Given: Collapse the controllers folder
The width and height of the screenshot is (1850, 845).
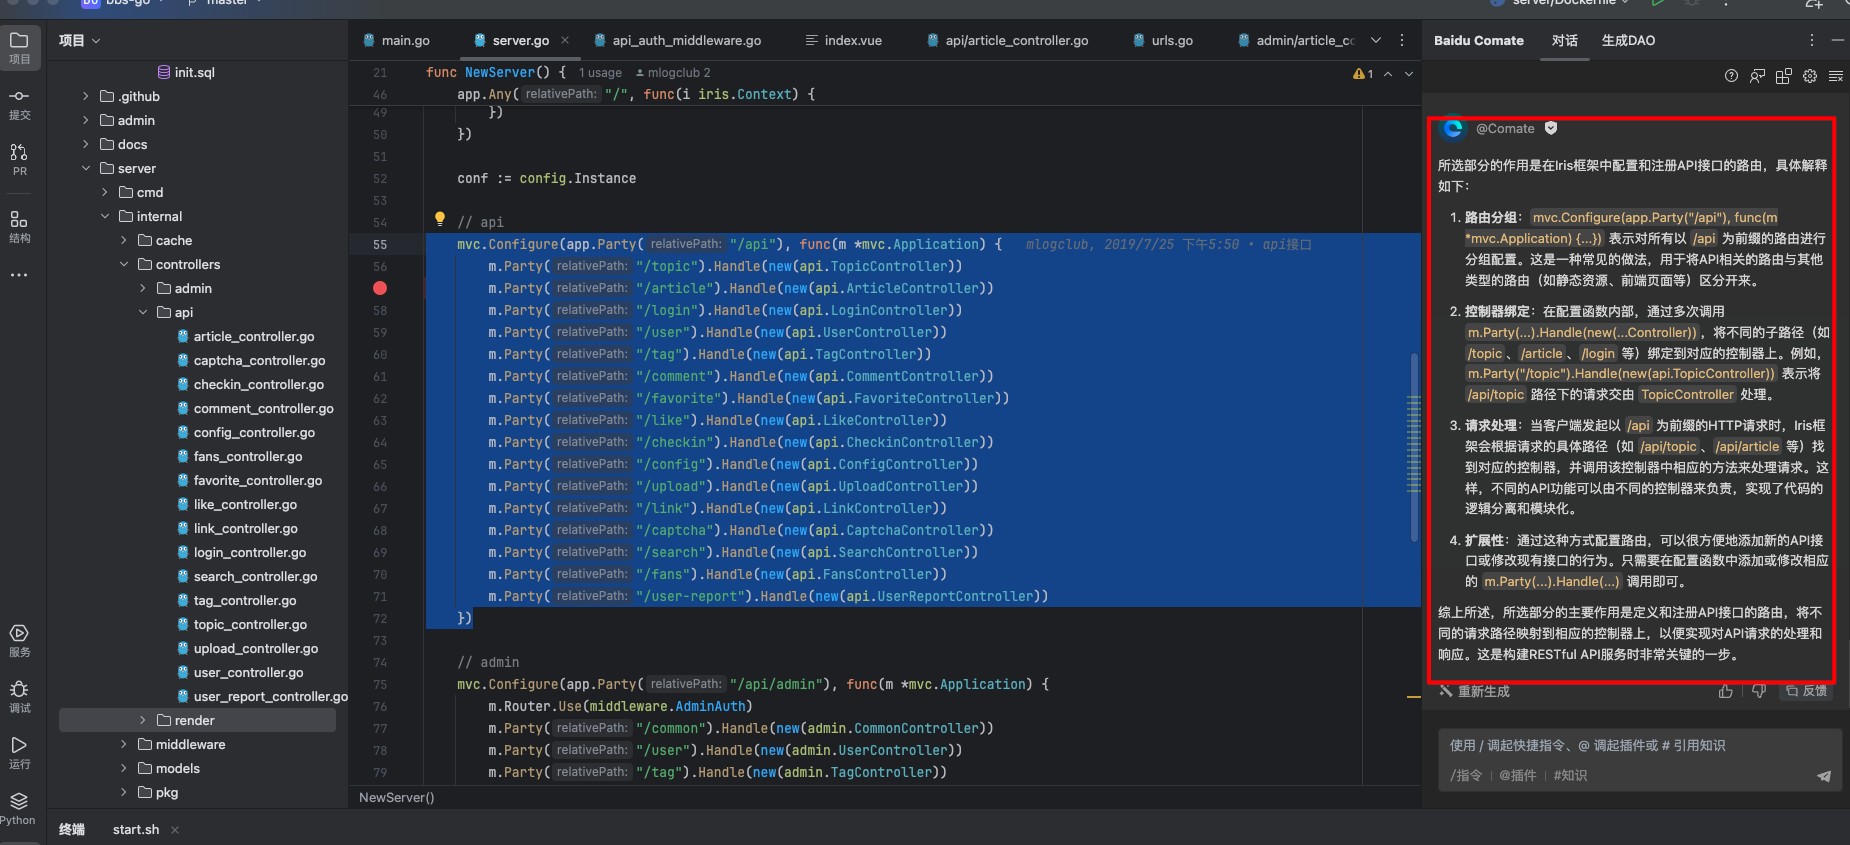Looking at the screenshot, I should coord(123,264).
